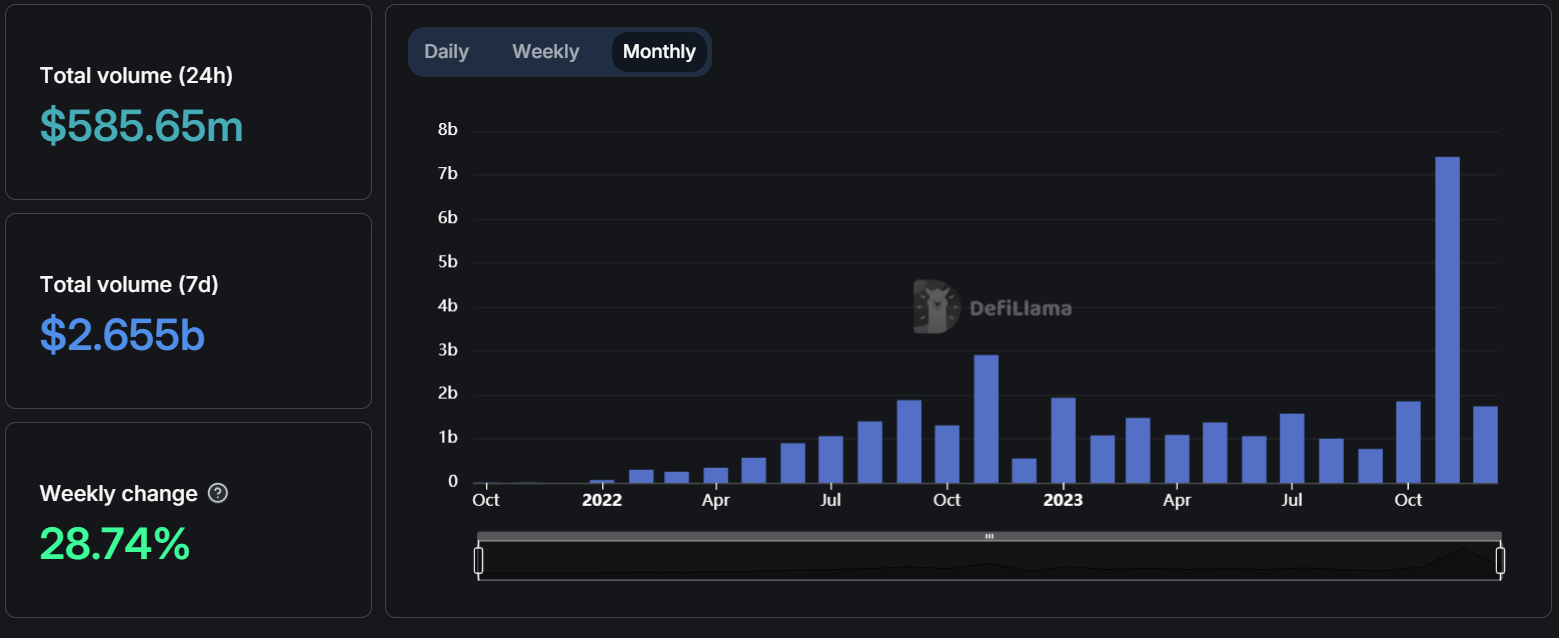This screenshot has height=638, width=1559.
Task: Select the Total volume (7d) value $2.655b
Action: [x=122, y=335]
